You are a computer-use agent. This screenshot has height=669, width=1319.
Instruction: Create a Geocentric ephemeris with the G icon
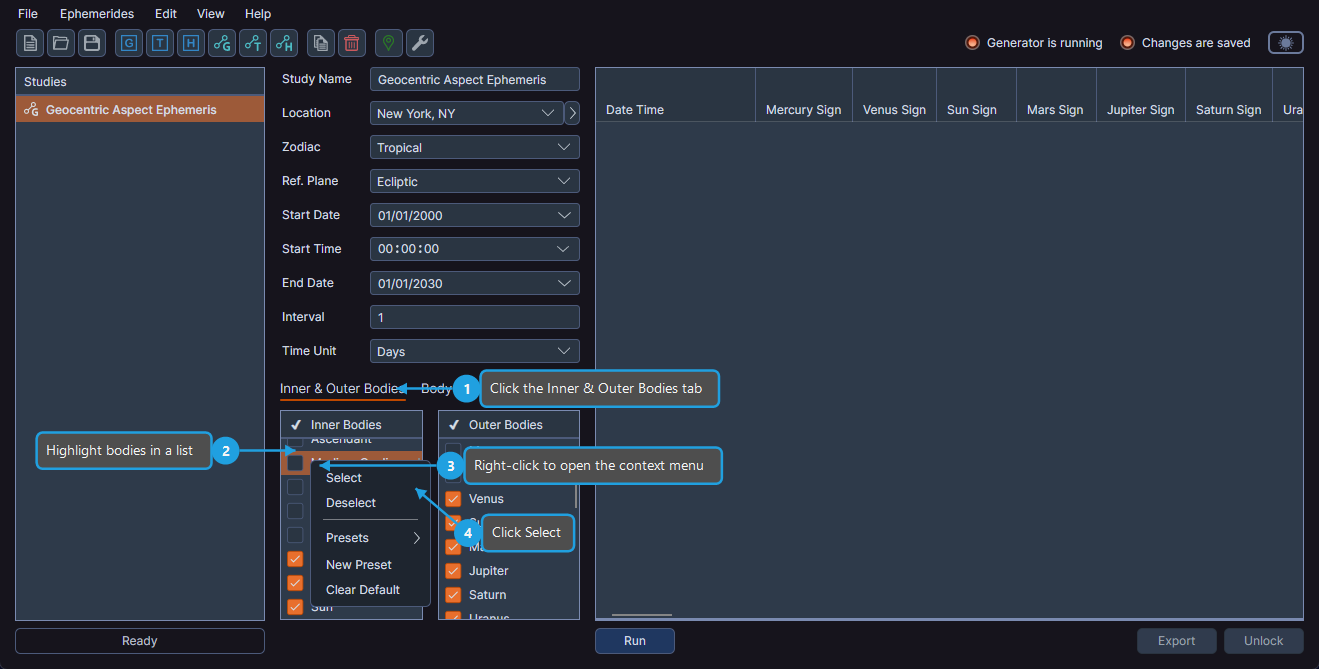point(128,43)
